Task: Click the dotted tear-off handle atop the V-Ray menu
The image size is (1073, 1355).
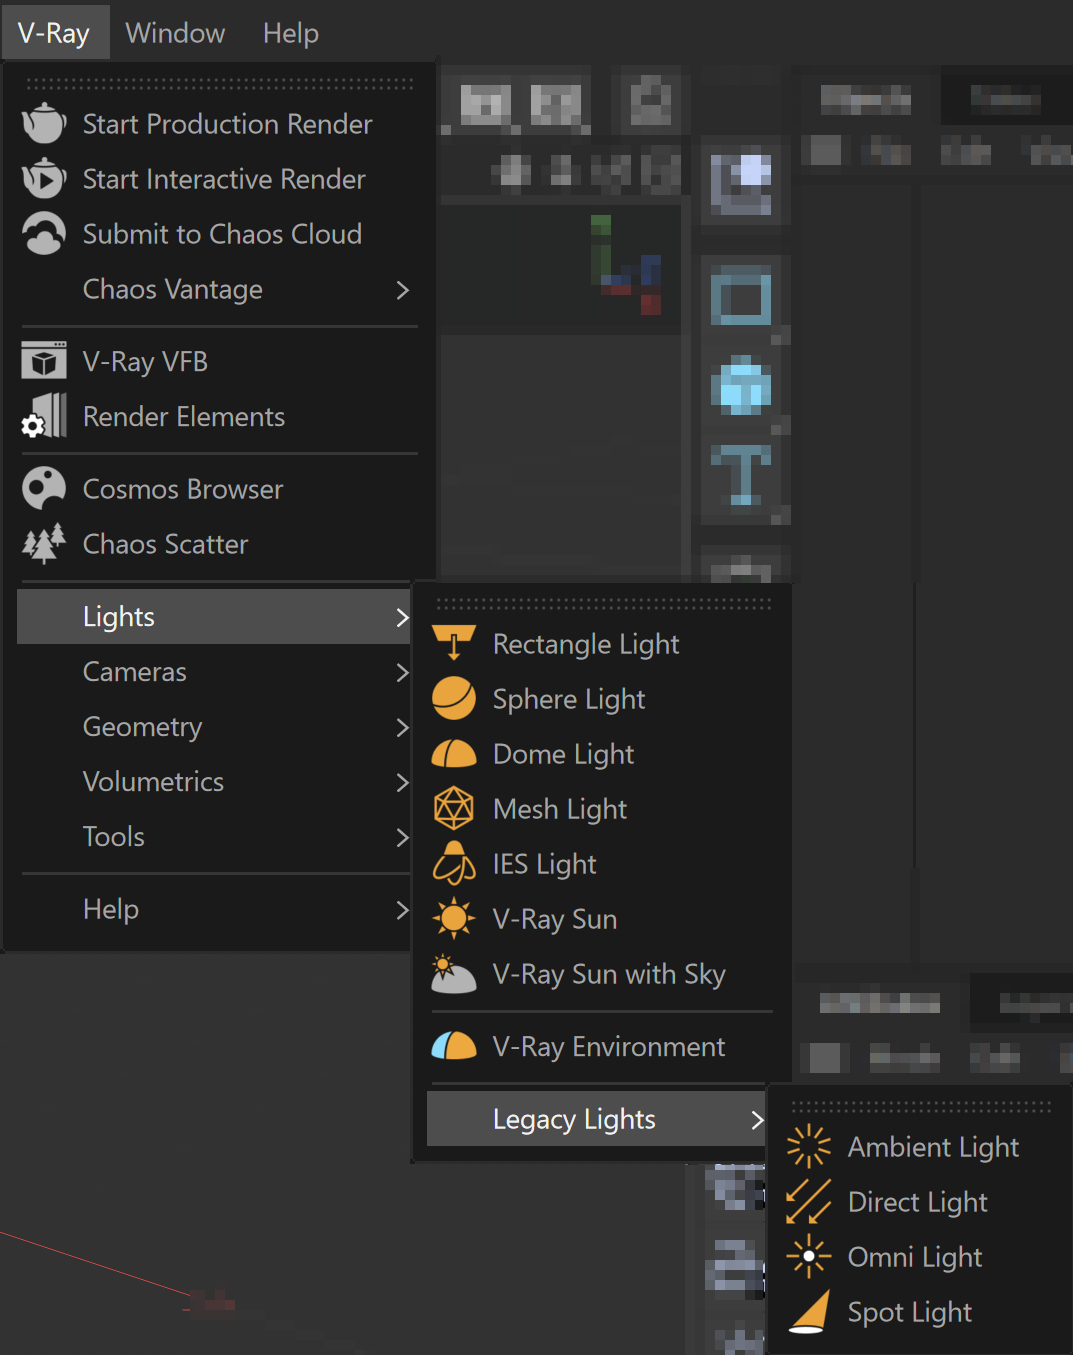Action: pos(219,84)
